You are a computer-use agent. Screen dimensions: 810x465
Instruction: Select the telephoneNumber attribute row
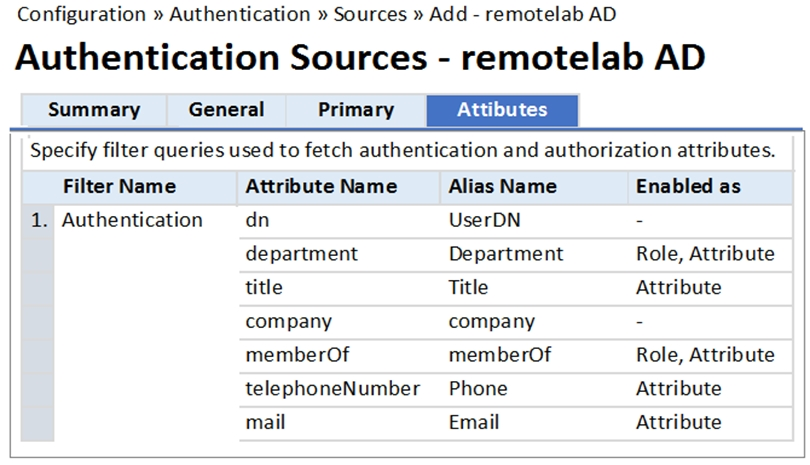tap(333, 388)
